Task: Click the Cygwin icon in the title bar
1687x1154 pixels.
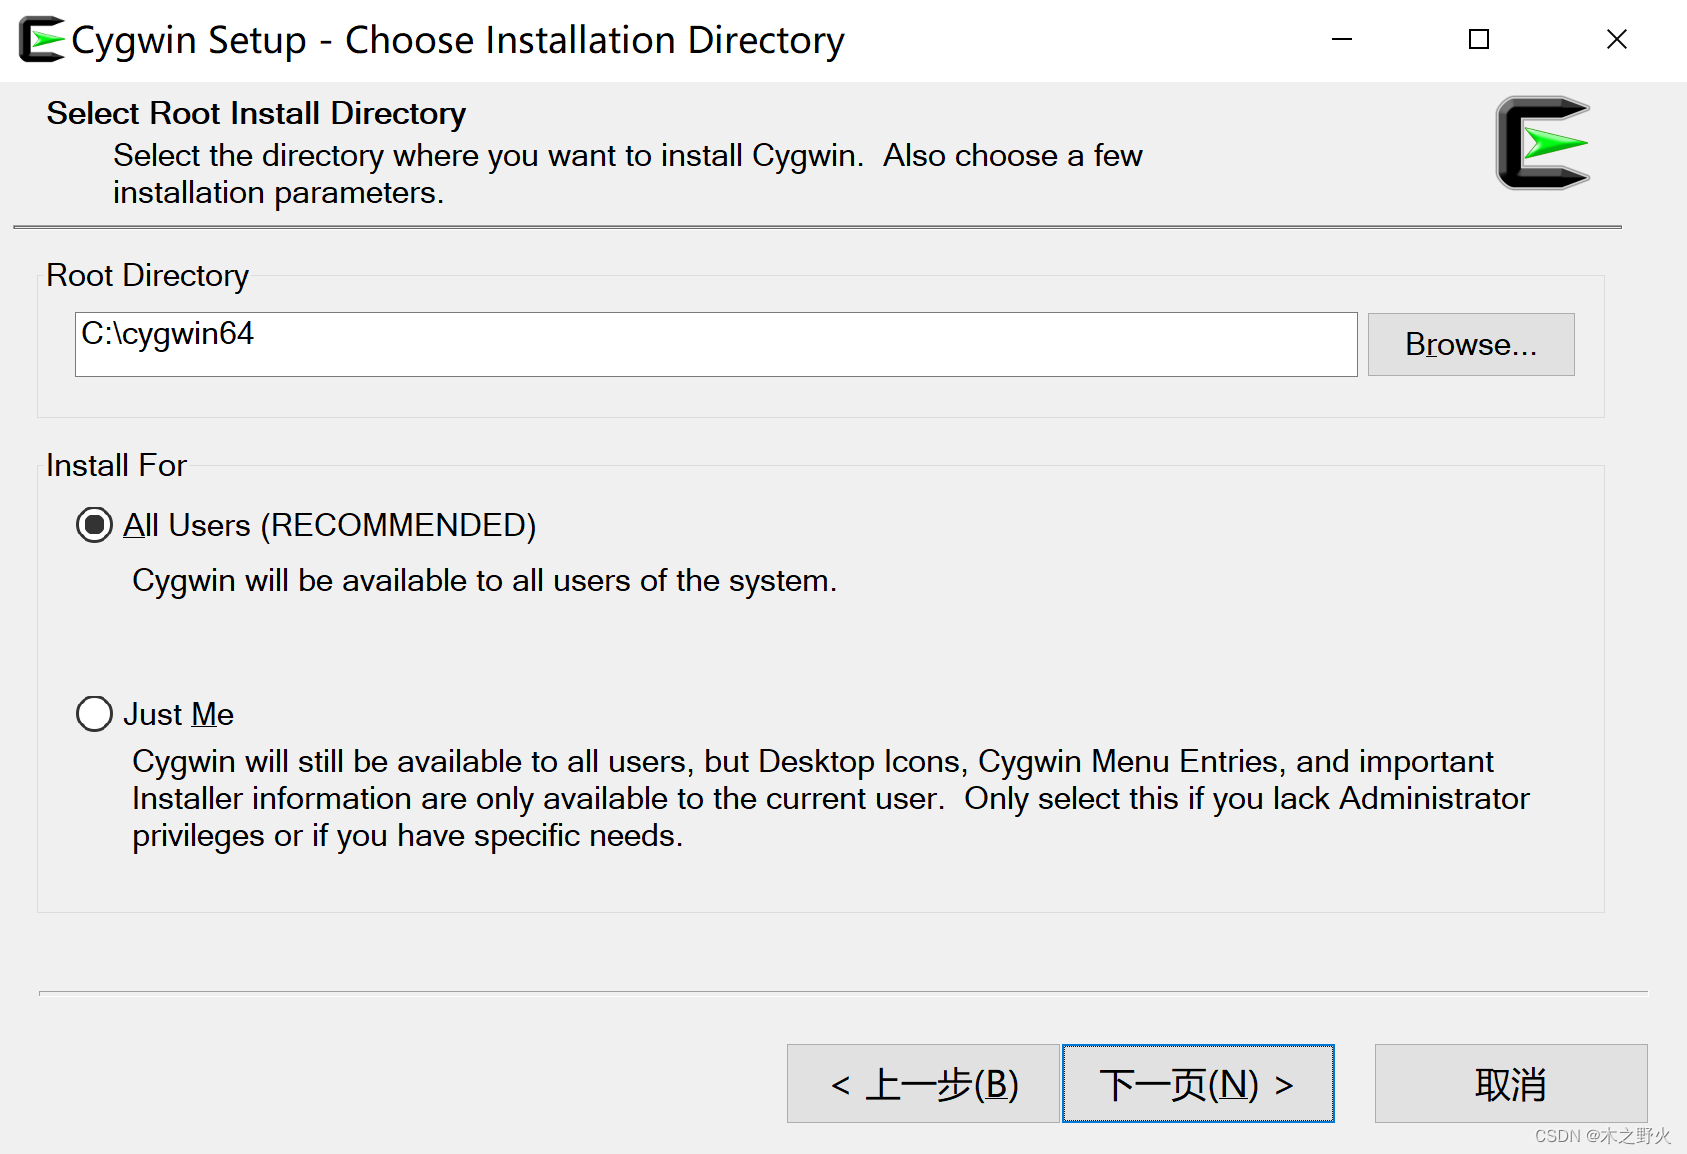Action: click(42, 40)
